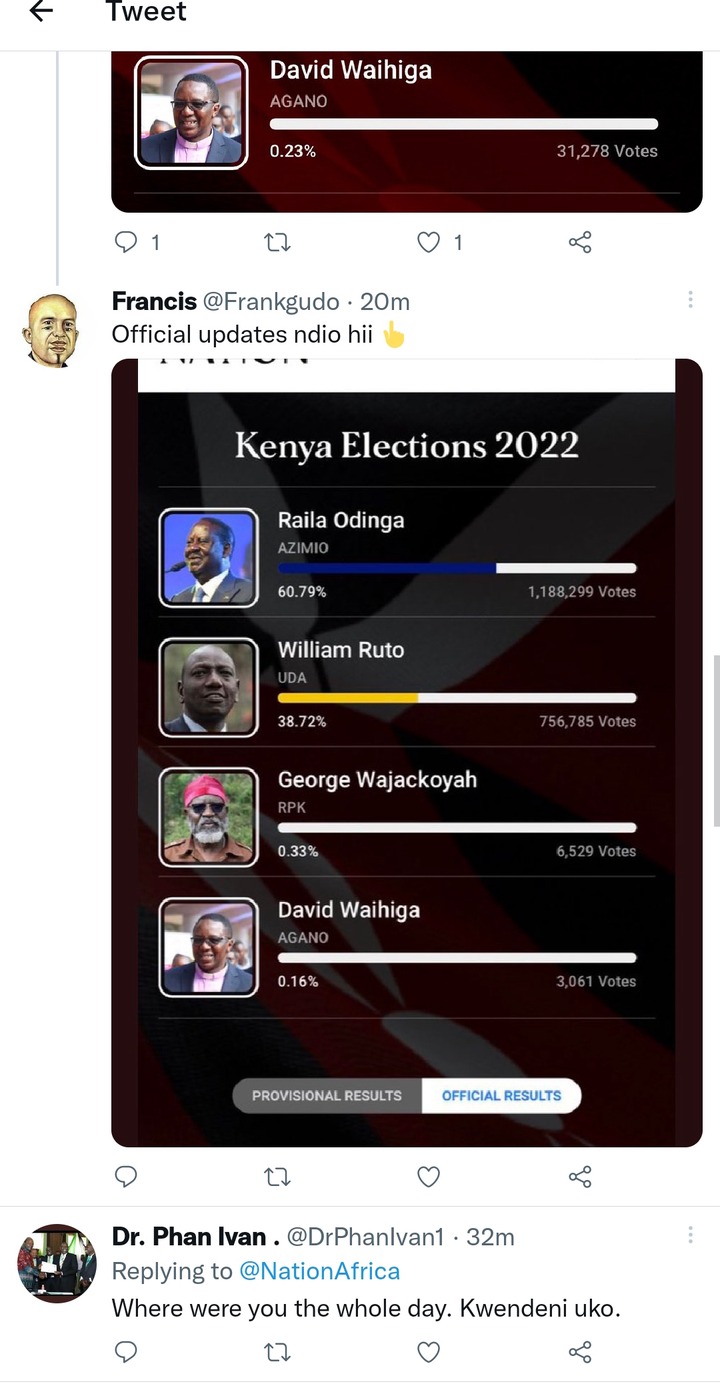Open more options for Dr. Phan Ivan's tweet
Image resolution: width=720 pixels, height=1392 pixels.
point(690,1236)
